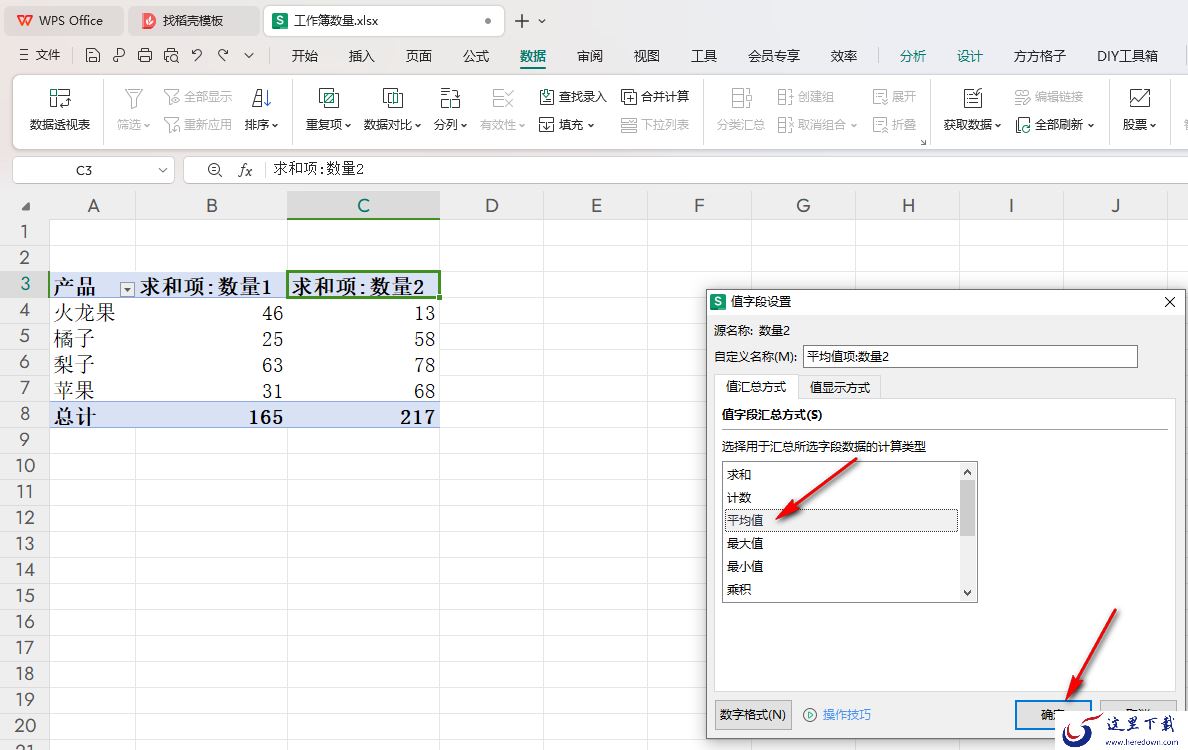Close the 值字段设置 dialog
This screenshot has height=750, width=1188.
click(x=1170, y=302)
